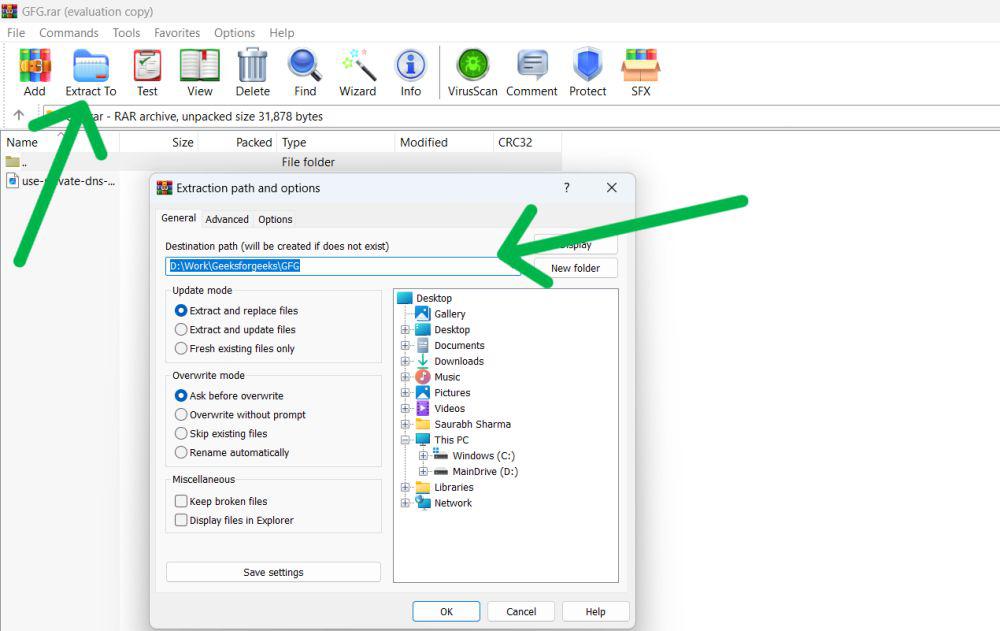Open the Tools menu
Screen dimensions: 1000x631
coord(126,33)
